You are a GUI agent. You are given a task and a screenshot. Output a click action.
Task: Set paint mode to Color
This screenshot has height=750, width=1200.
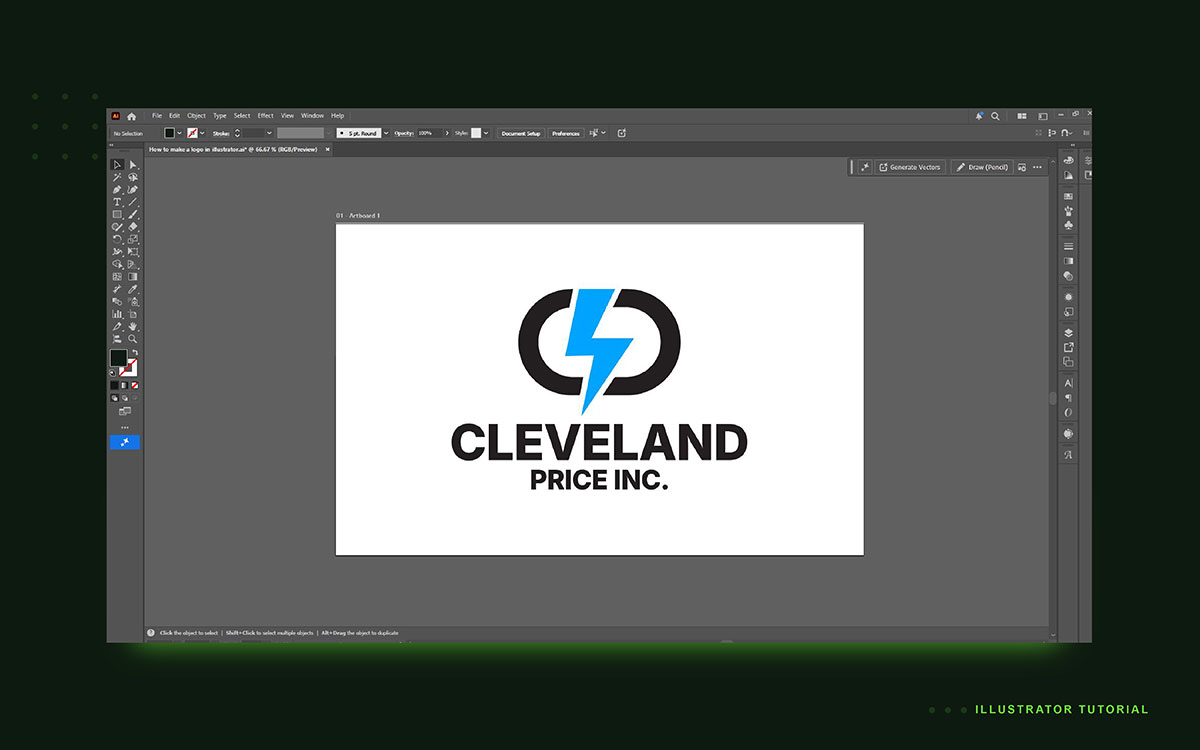tap(114, 385)
